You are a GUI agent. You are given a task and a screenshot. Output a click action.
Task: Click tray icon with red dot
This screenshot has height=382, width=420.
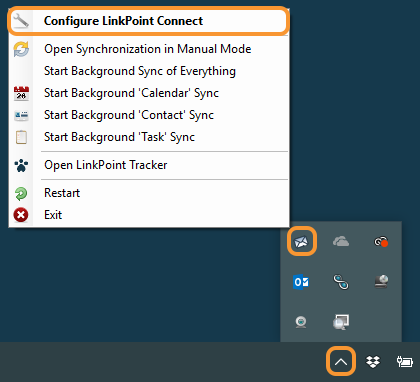[381, 241]
